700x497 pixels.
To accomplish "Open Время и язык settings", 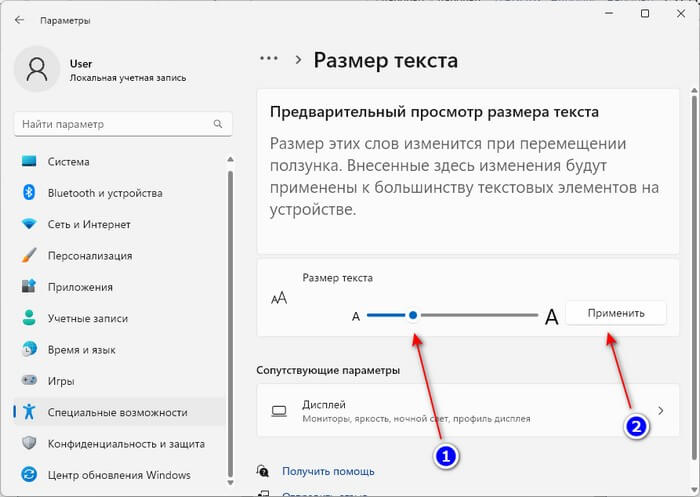I will tap(120, 349).
